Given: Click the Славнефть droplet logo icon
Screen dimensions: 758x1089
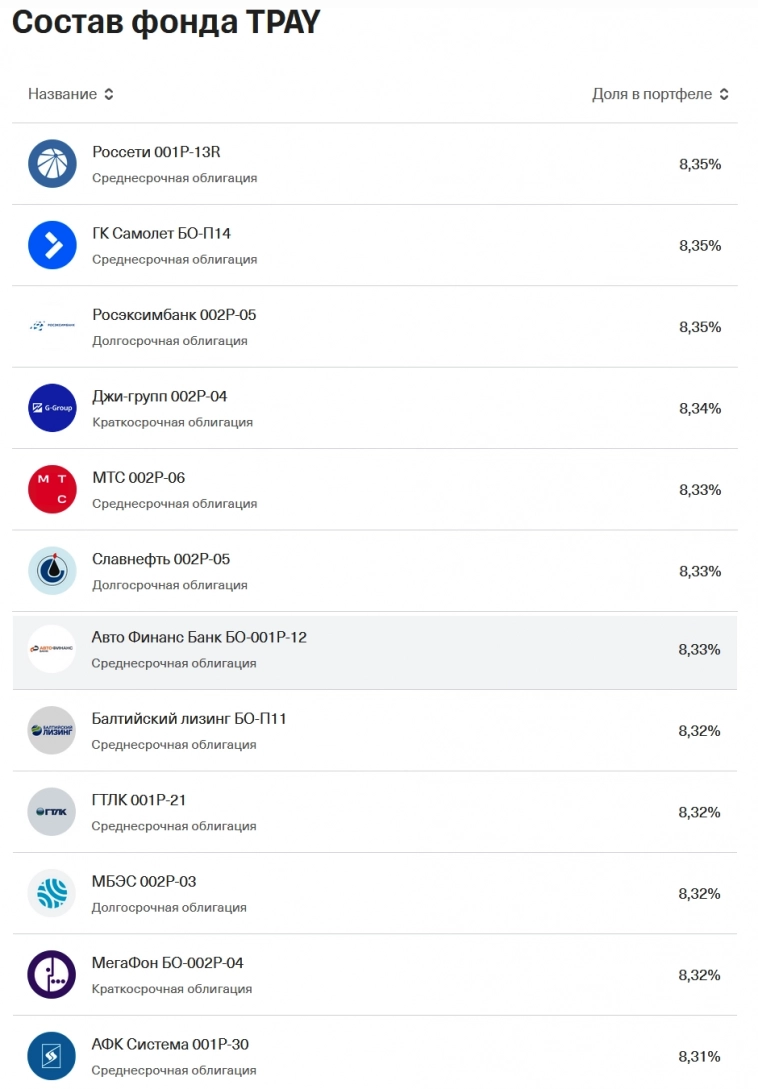Looking at the screenshot, I should (x=52, y=571).
